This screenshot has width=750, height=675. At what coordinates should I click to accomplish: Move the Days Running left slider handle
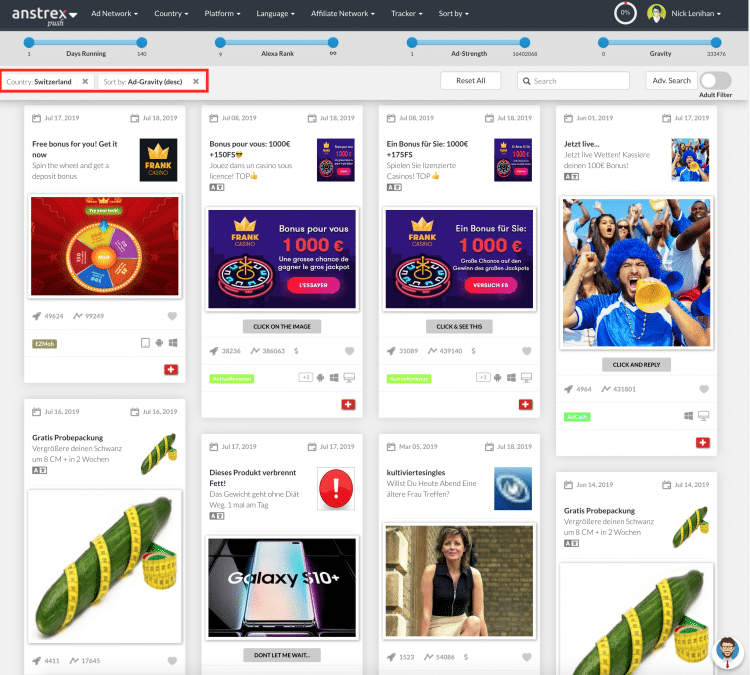coord(29,43)
